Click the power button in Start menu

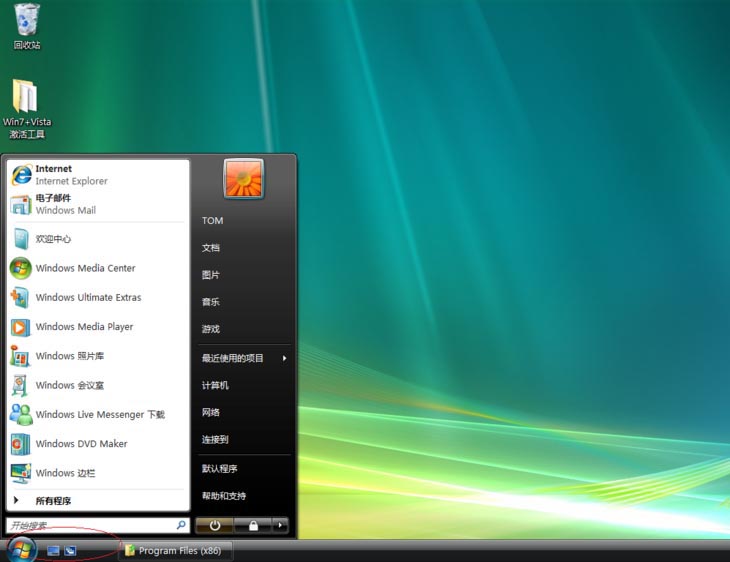point(215,526)
